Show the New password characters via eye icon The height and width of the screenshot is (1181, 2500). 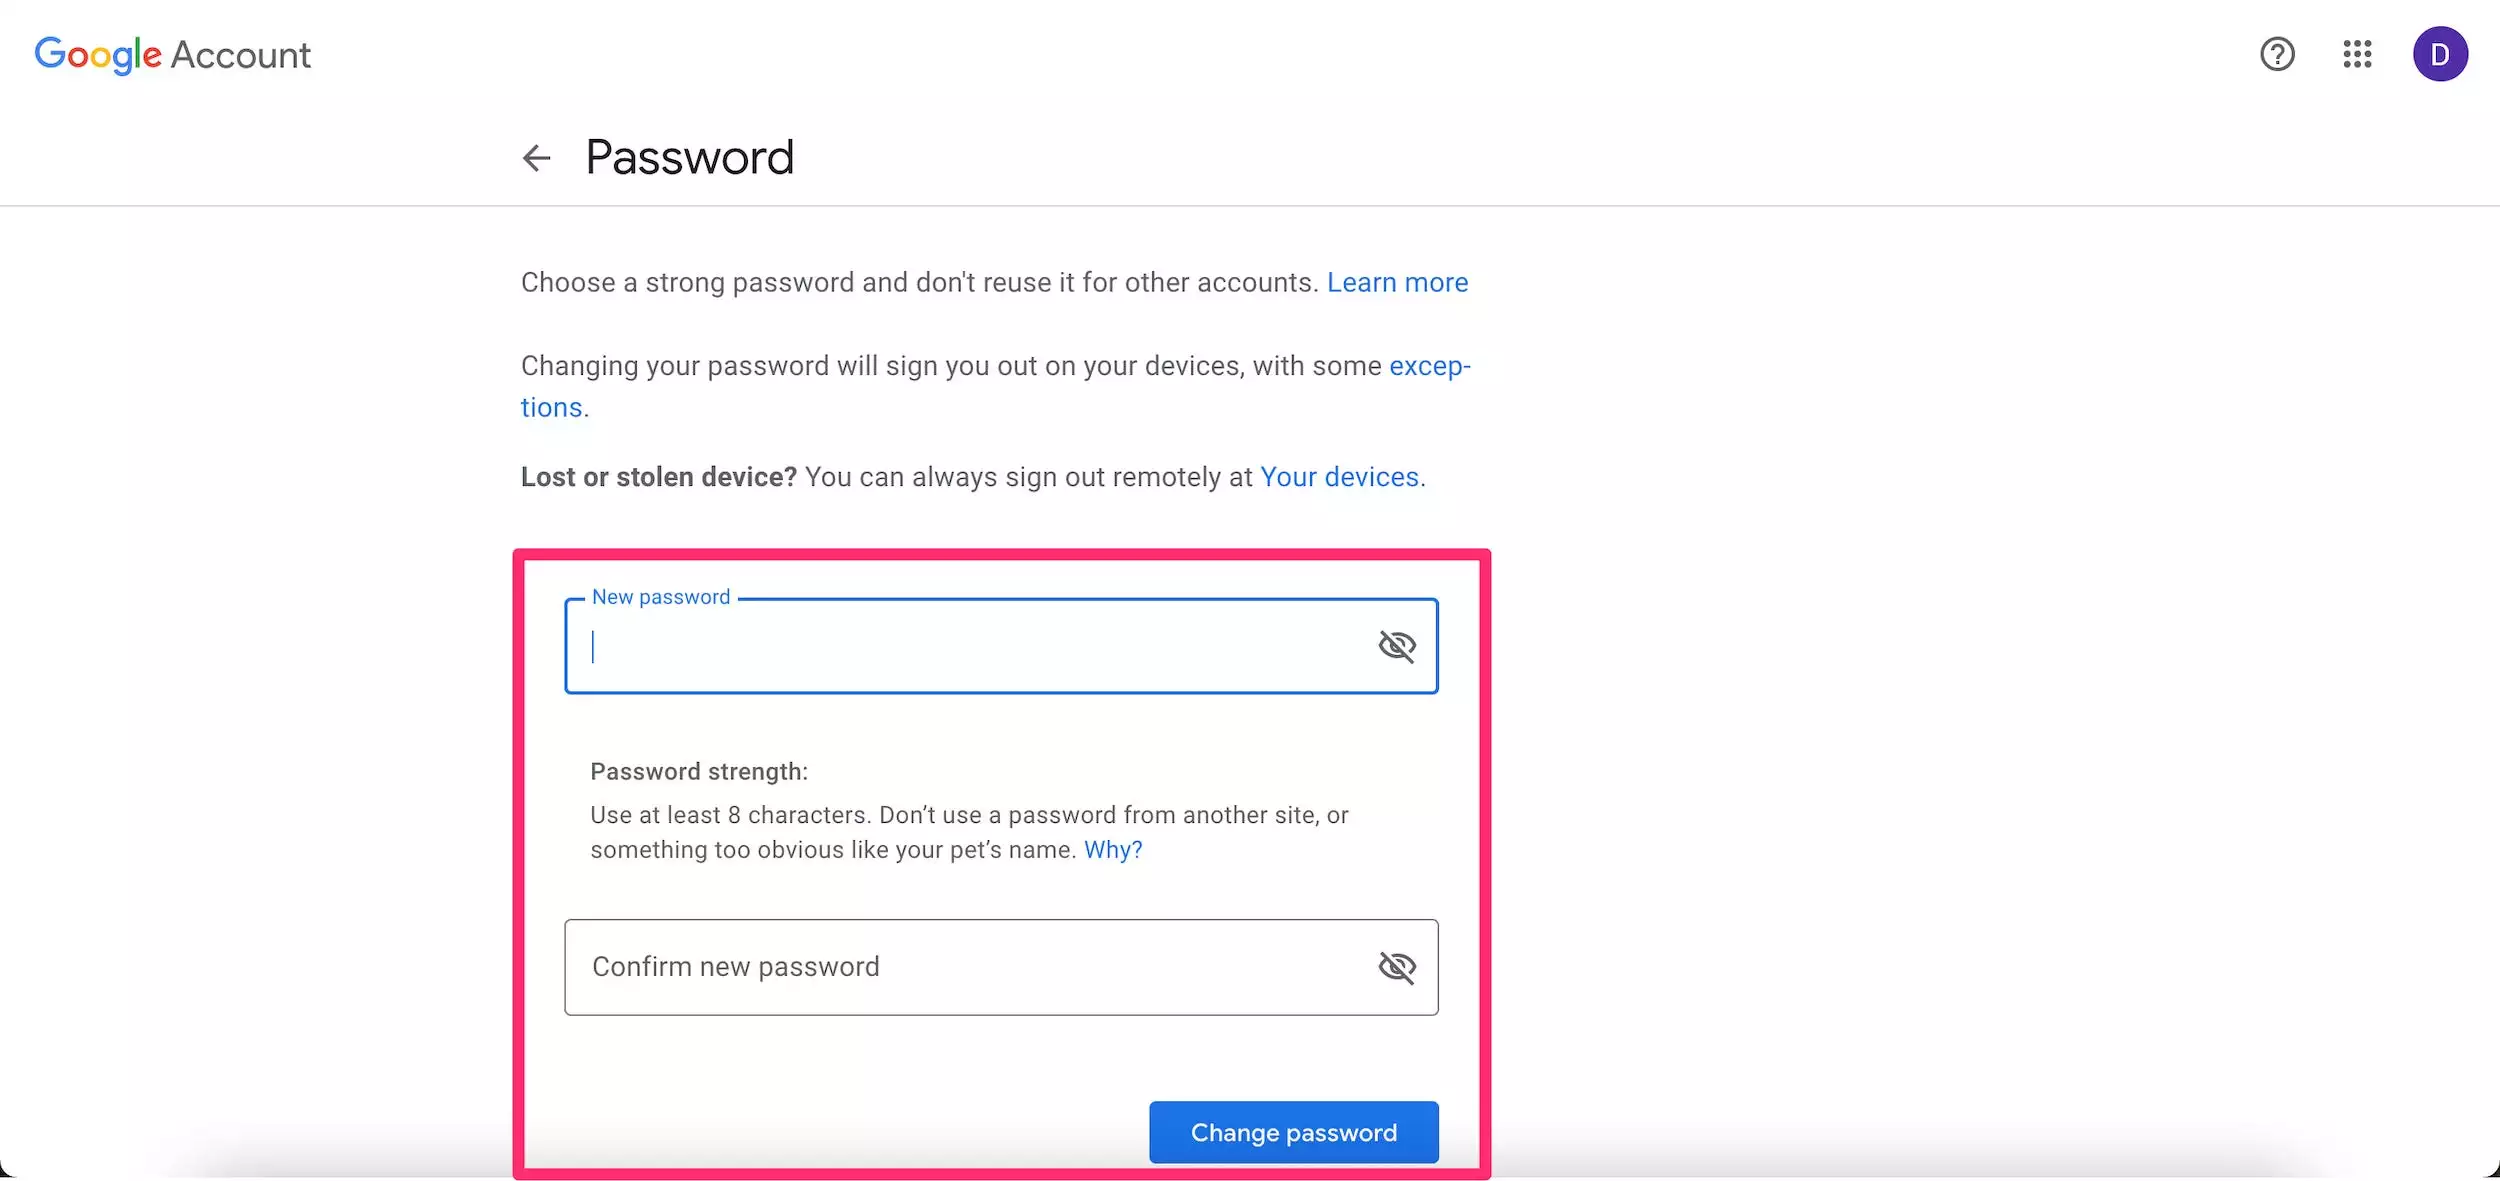[1397, 647]
